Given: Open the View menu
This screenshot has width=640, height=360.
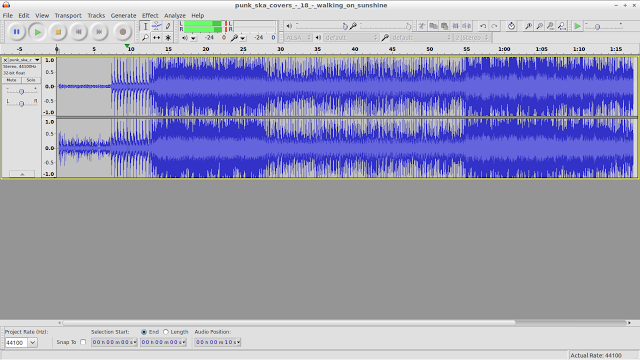Looking at the screenshot, I should tap(42, 16).
